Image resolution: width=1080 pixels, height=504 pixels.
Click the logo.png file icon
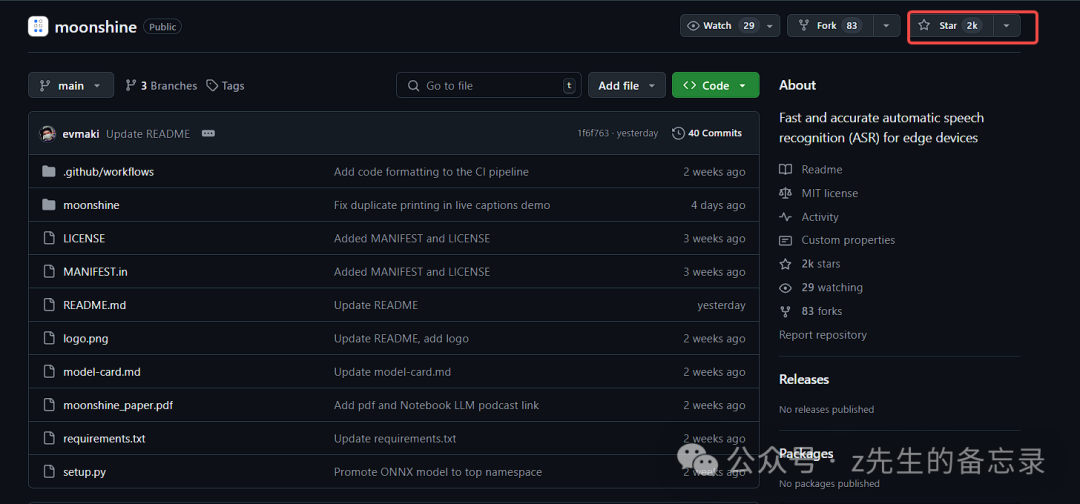[48, 339]
